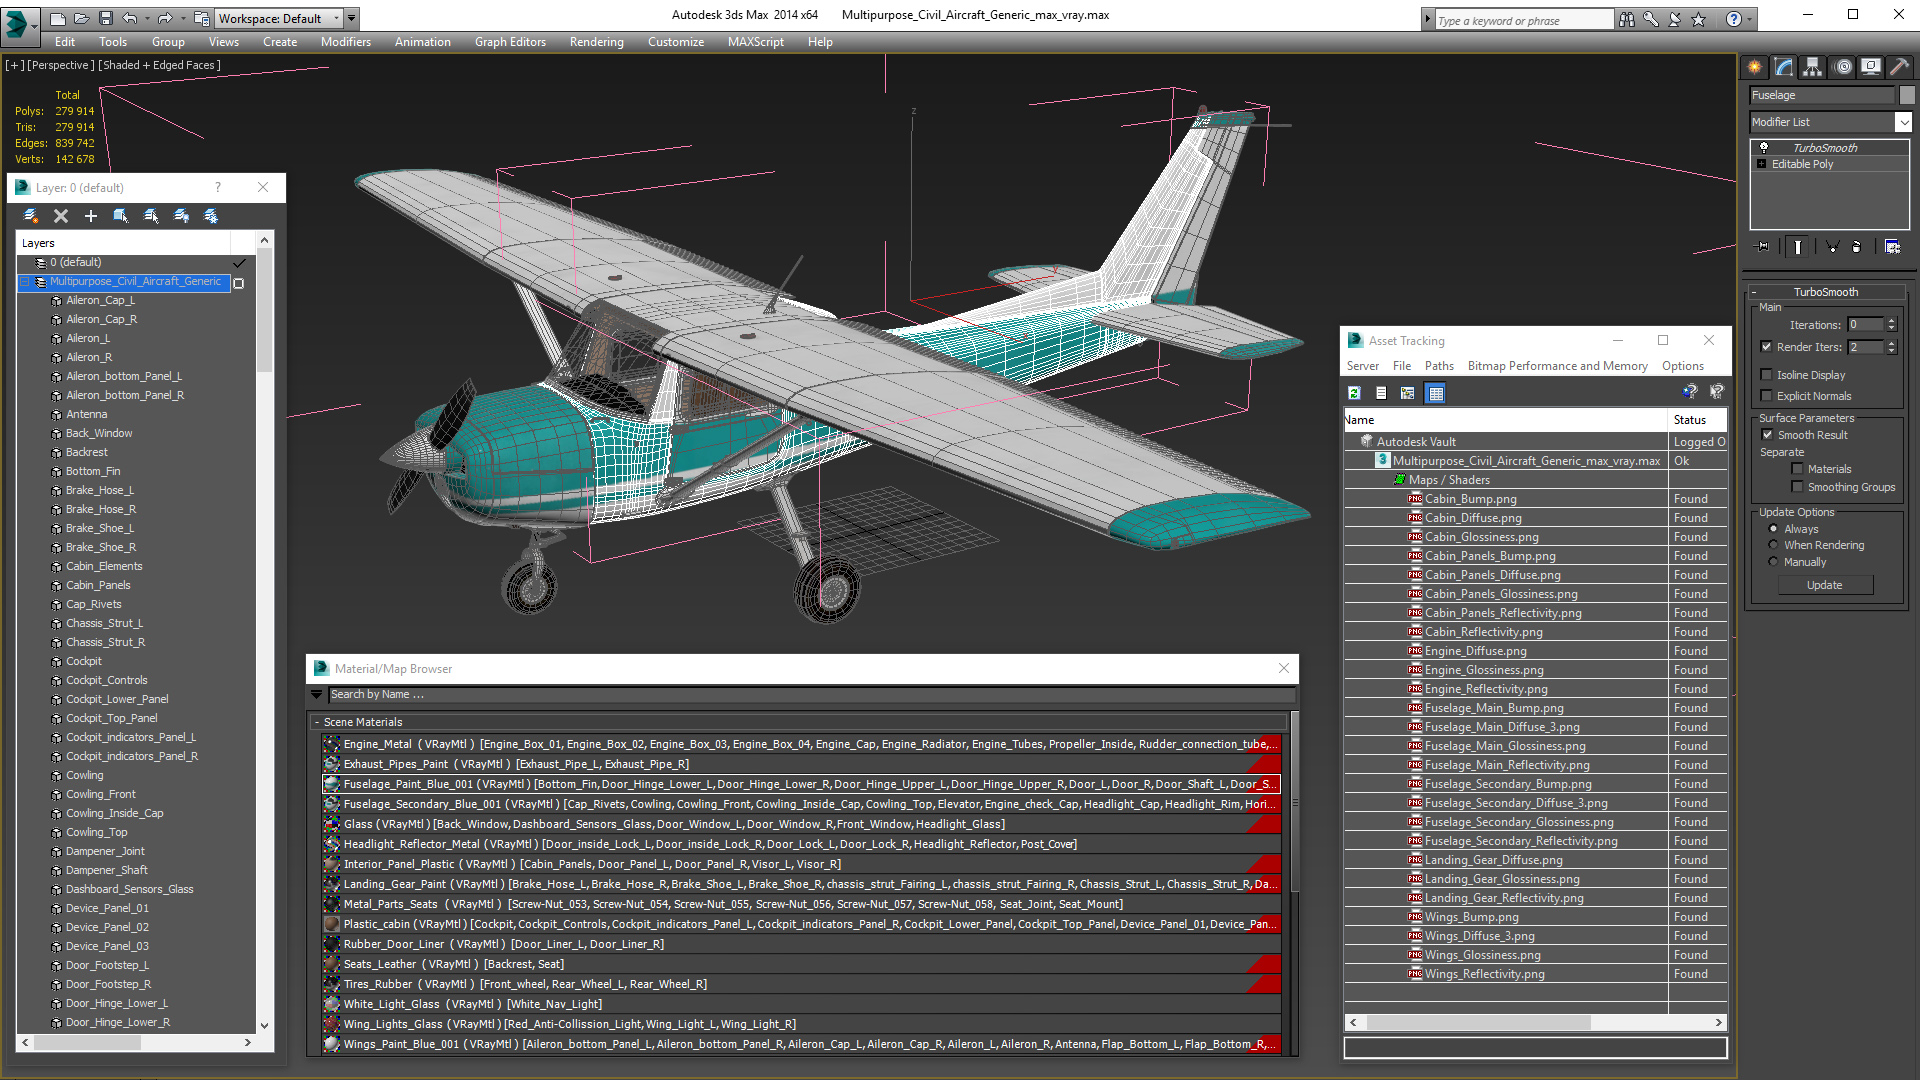Toggle TurboSmooth modifier lightbulb visibility

pyautogui.click(x=1764, y=148)
